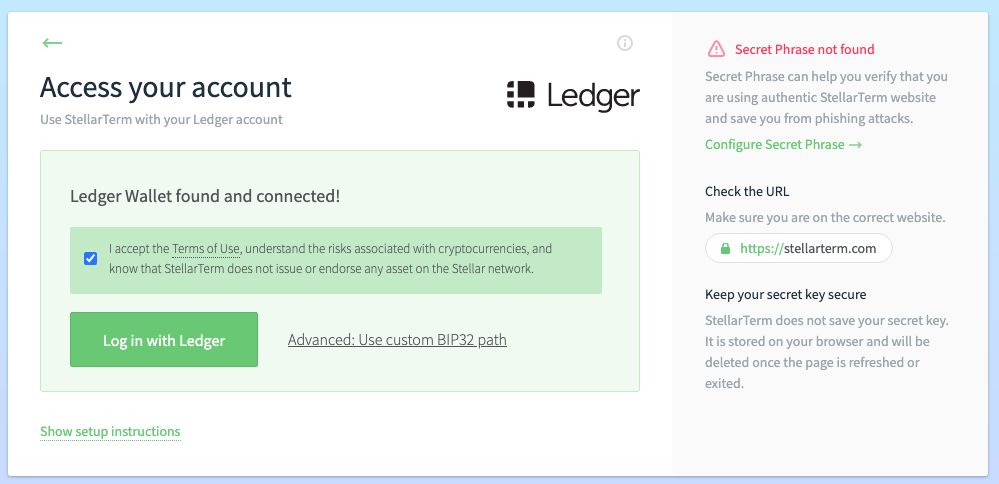Click "Ledger Wallet found and connected!" message
The width and height of the screenshot is (999, 484).
point(205,197)
